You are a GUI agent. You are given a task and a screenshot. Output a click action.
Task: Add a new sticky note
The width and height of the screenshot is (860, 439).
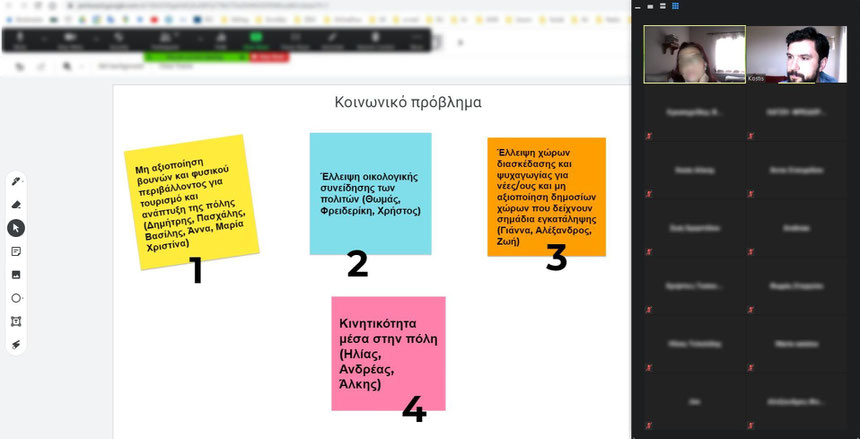16,251
